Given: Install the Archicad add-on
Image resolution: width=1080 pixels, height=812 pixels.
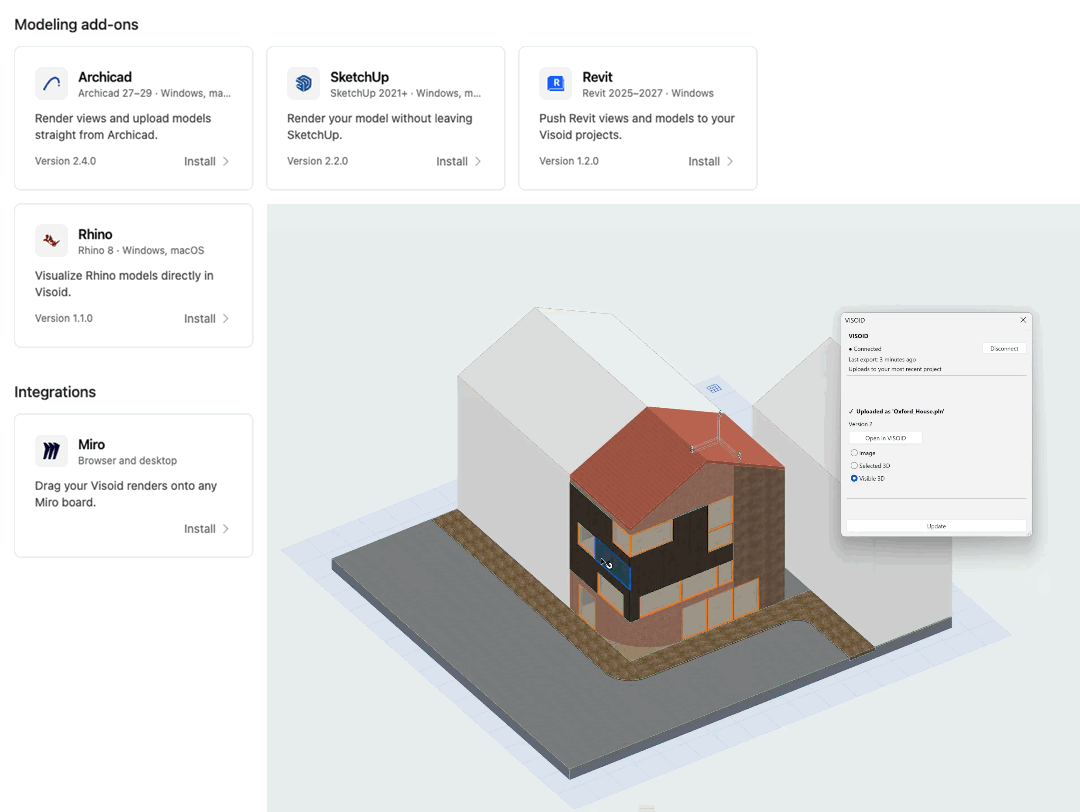Looking at the screenshot, I should click(207, 161).
